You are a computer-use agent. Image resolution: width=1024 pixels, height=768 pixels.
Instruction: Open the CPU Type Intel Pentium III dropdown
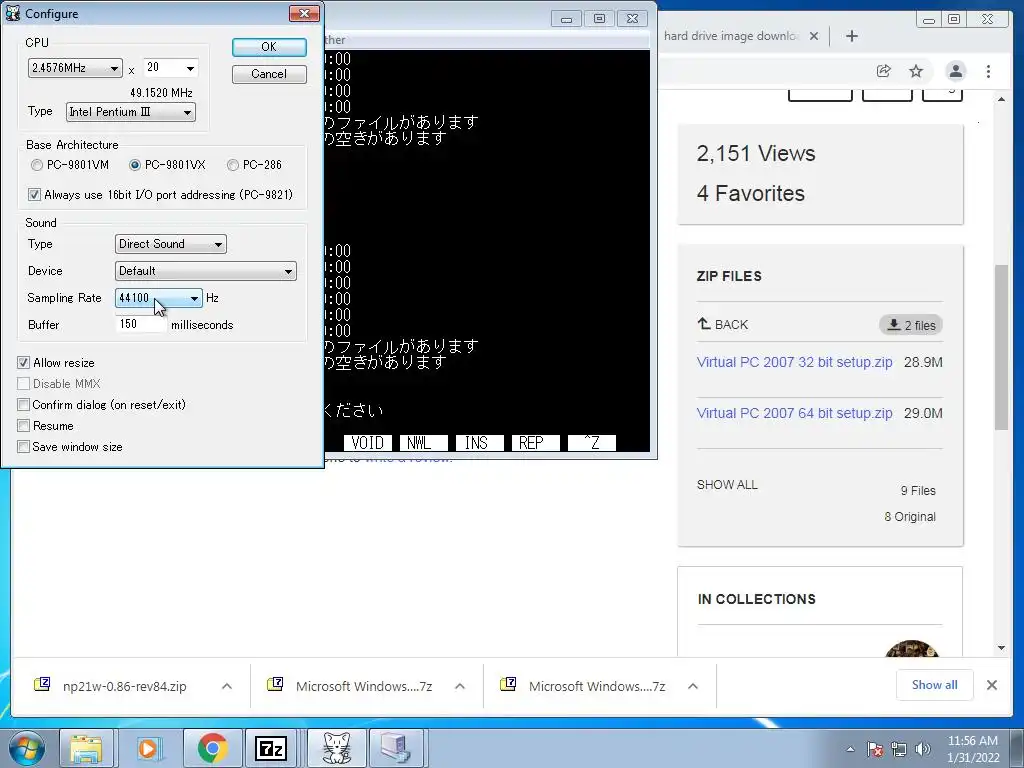pyautogui.click(x=131, y=112)
